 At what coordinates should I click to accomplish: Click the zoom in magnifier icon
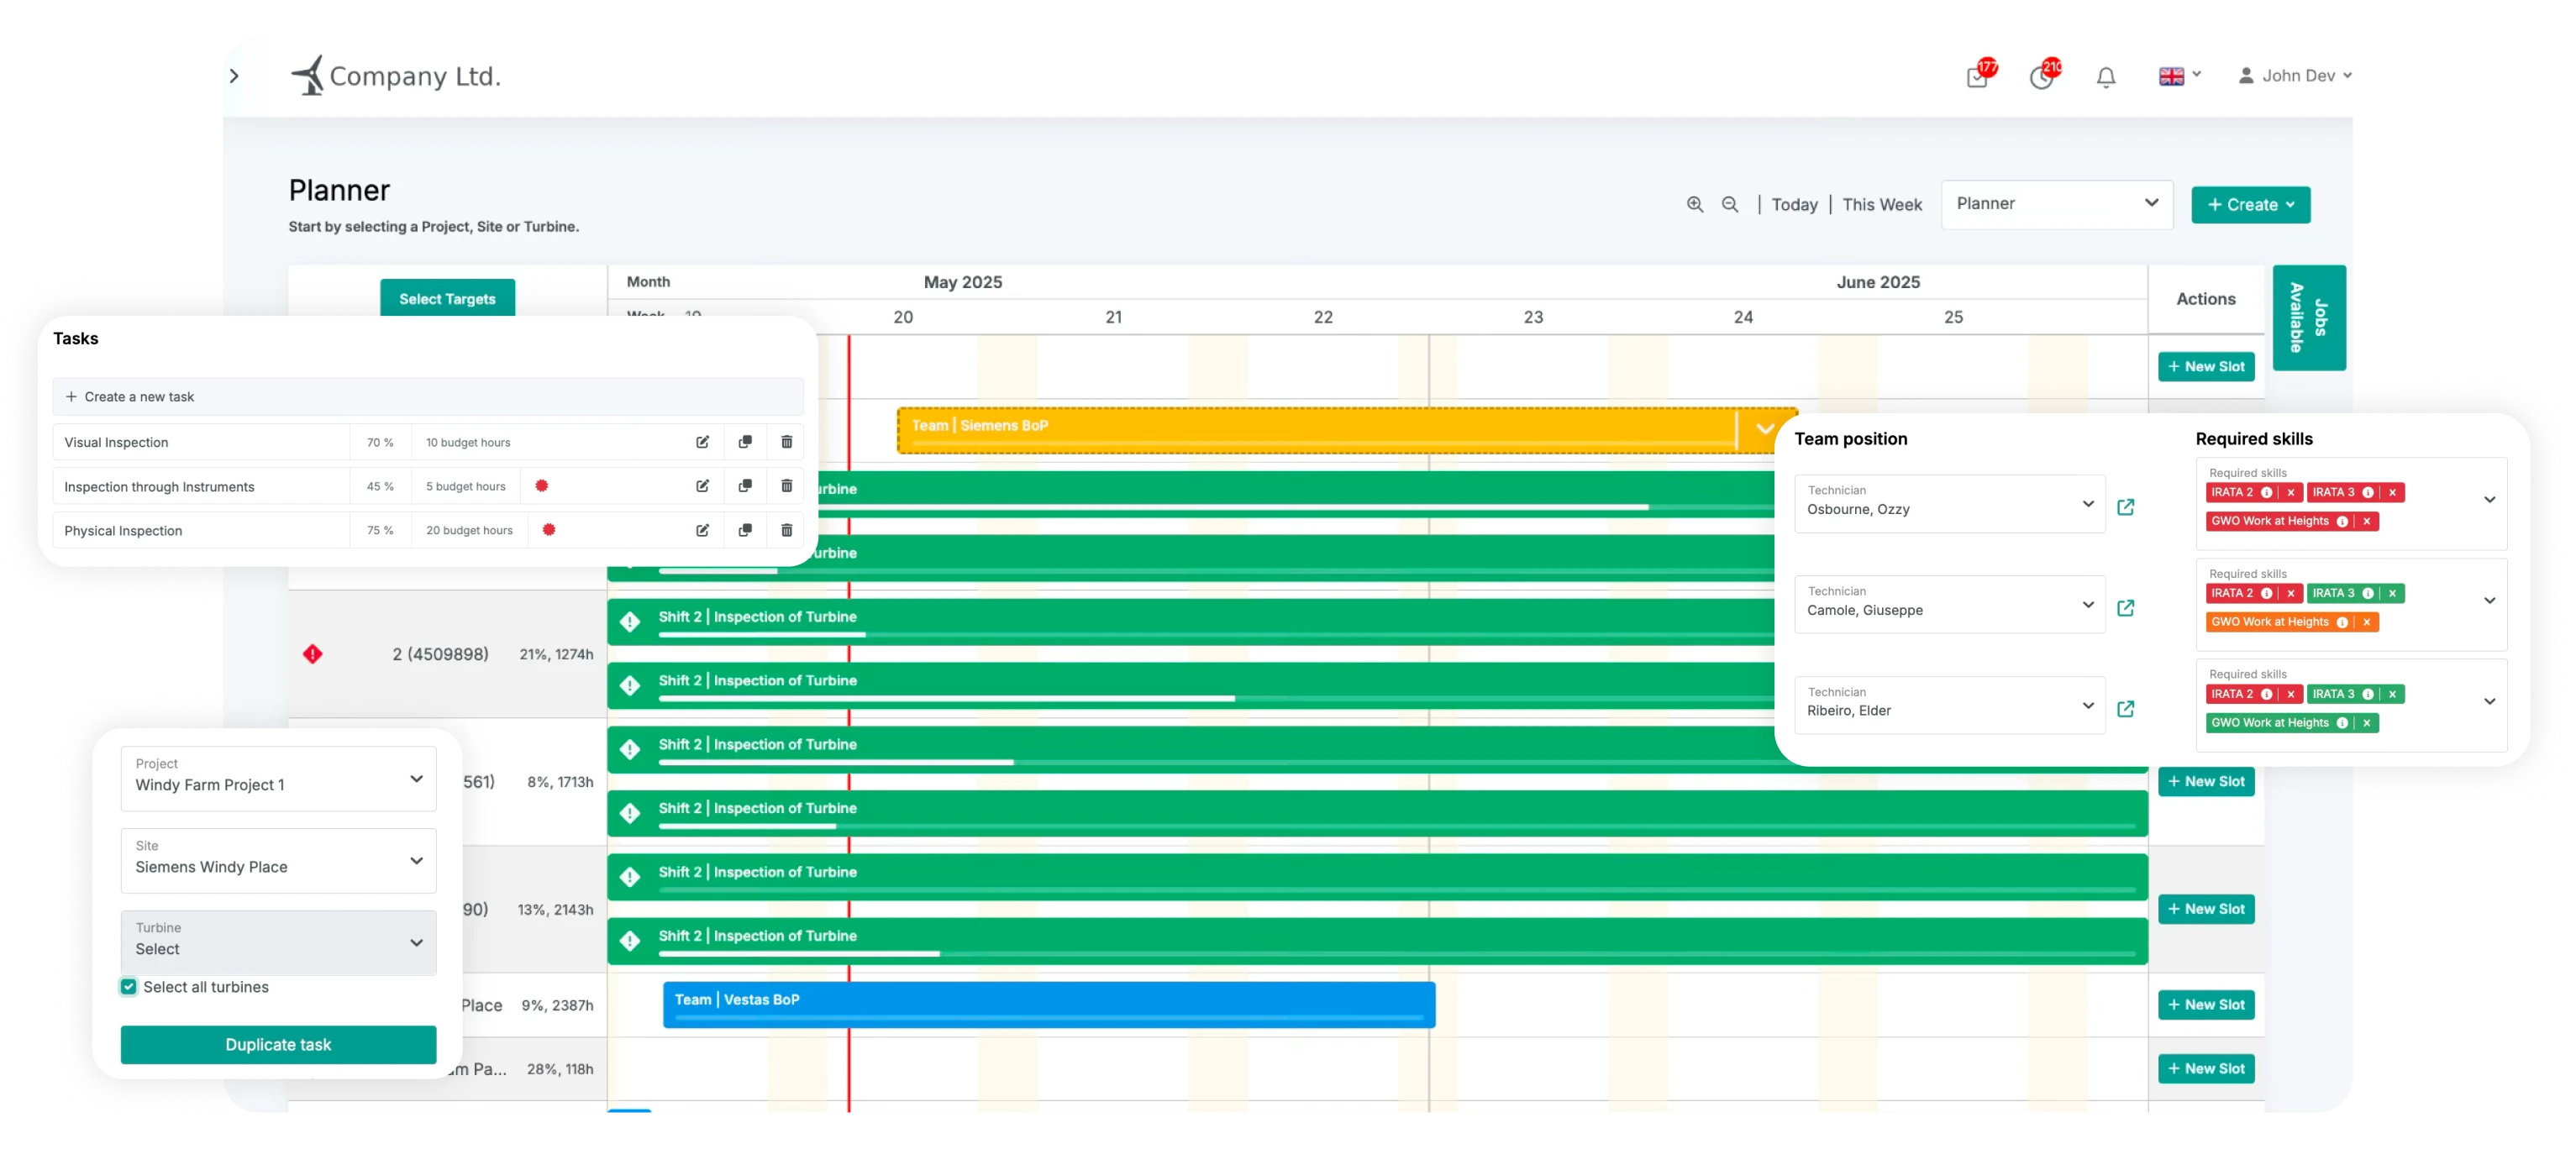tap(1695, 204)
